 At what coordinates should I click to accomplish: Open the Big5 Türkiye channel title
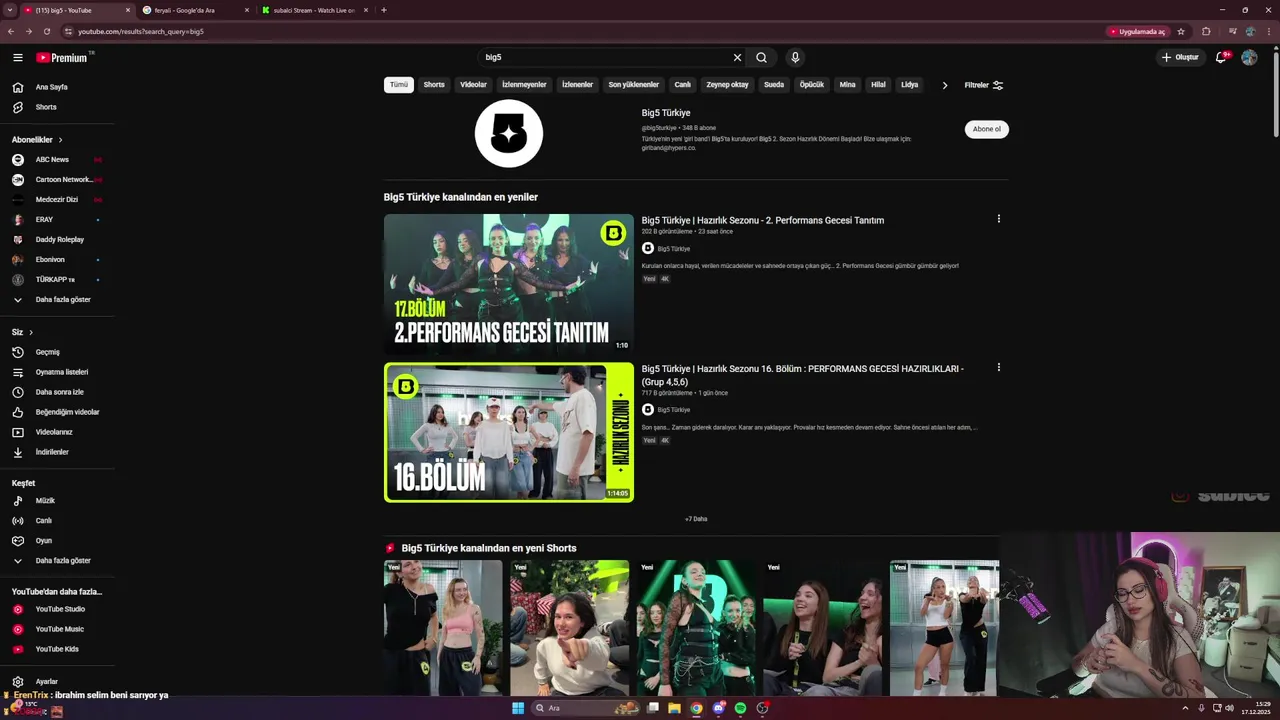click(666, 113)
